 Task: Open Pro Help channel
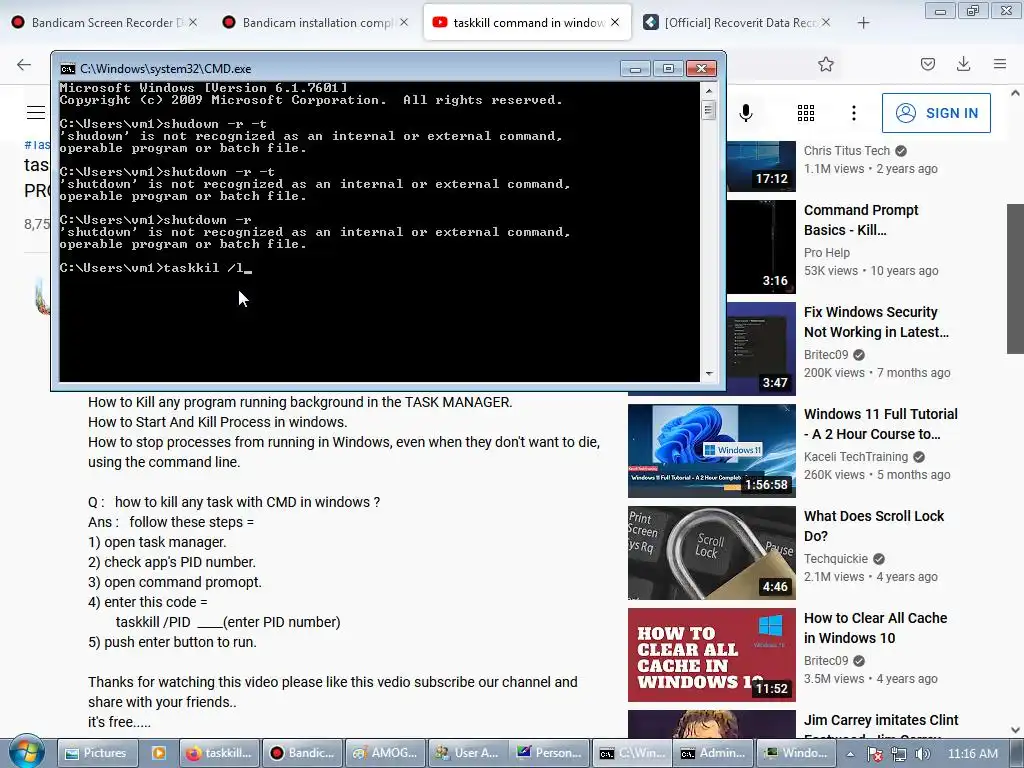(x=826, y=253)
